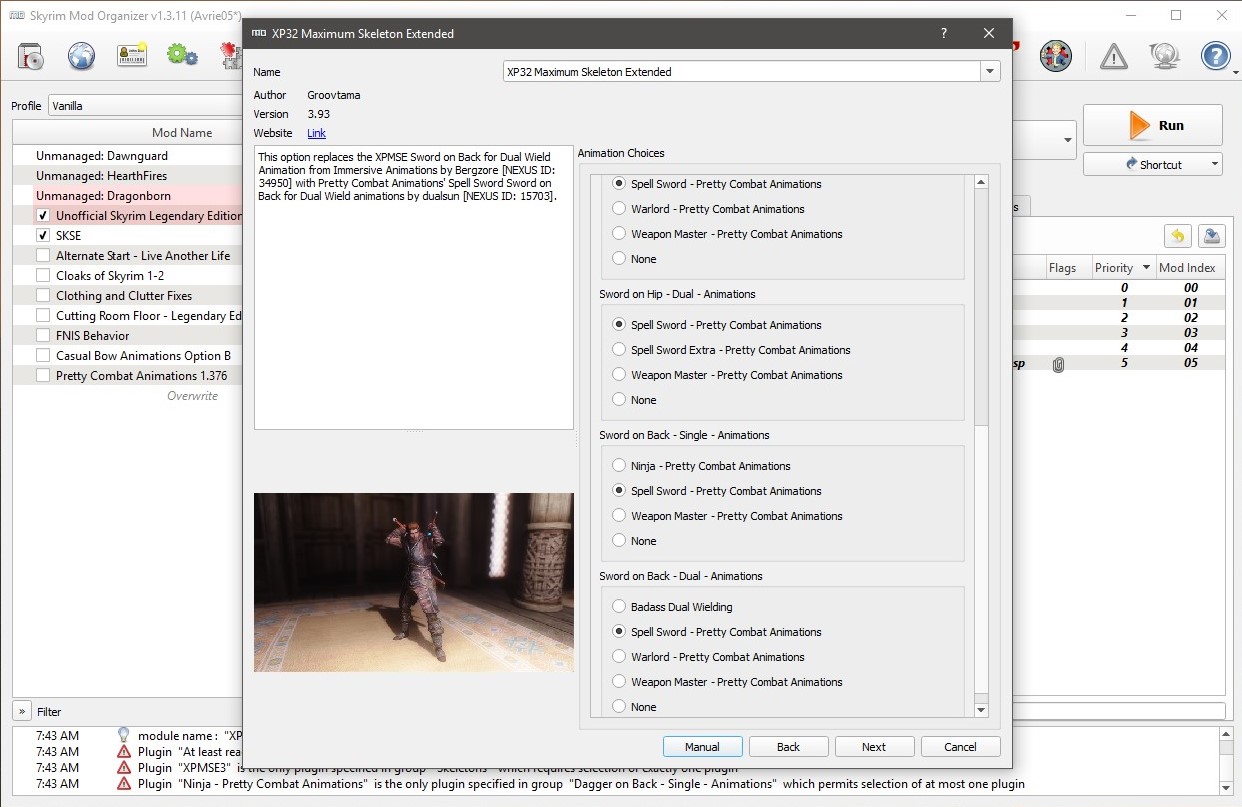
Task: Select Warlord under Sword on Back Dual Animations
Action: click(619, 657)
